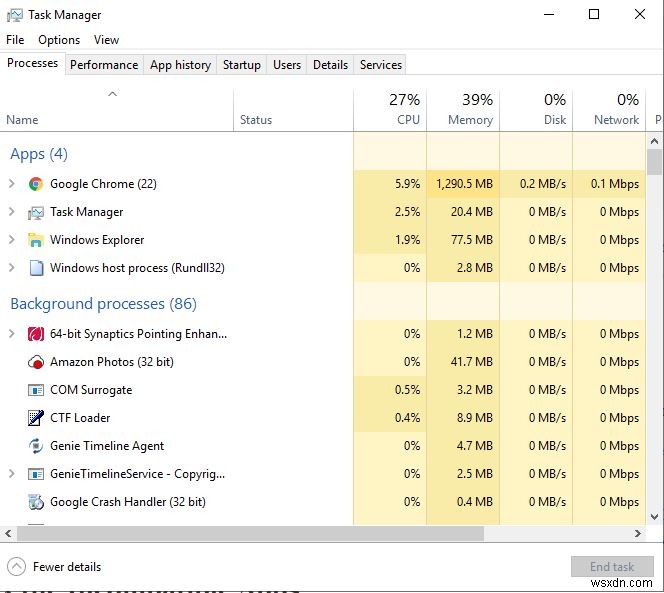Click the End task button
The width and height of the screenshot is (664, 593).
click(x=612, y=567)
